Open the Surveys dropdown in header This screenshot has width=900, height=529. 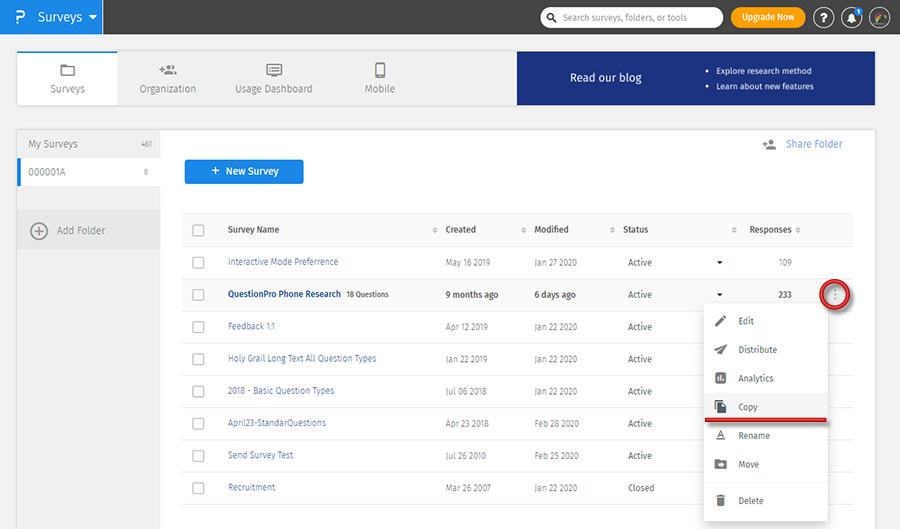click(67, 17)
